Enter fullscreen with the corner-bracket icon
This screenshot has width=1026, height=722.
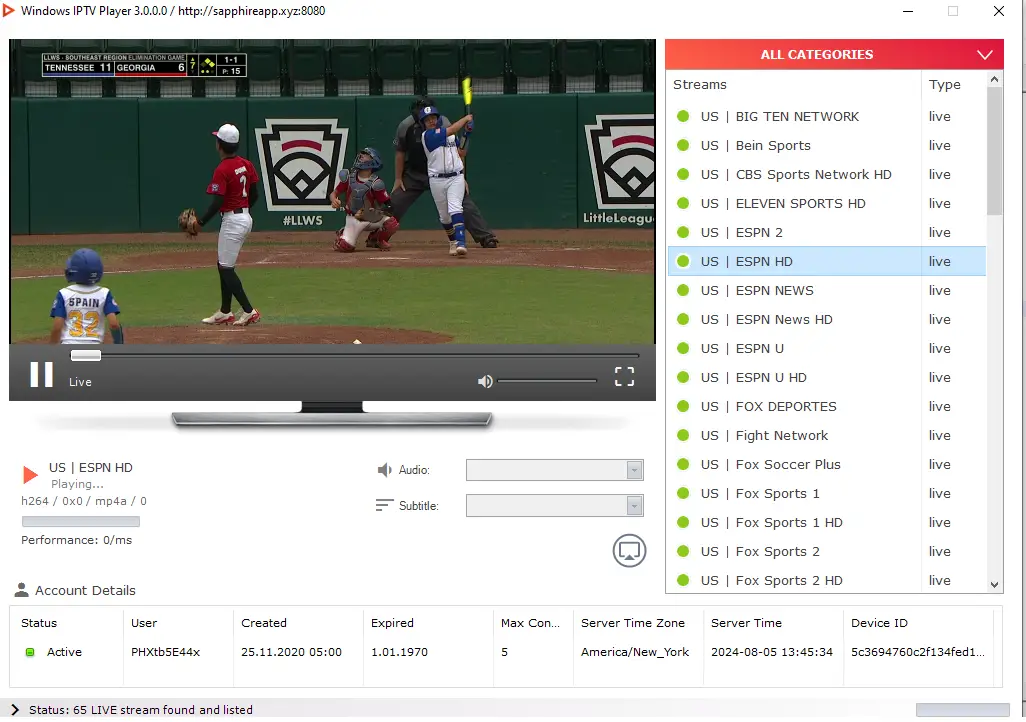(x=624, y=376)
